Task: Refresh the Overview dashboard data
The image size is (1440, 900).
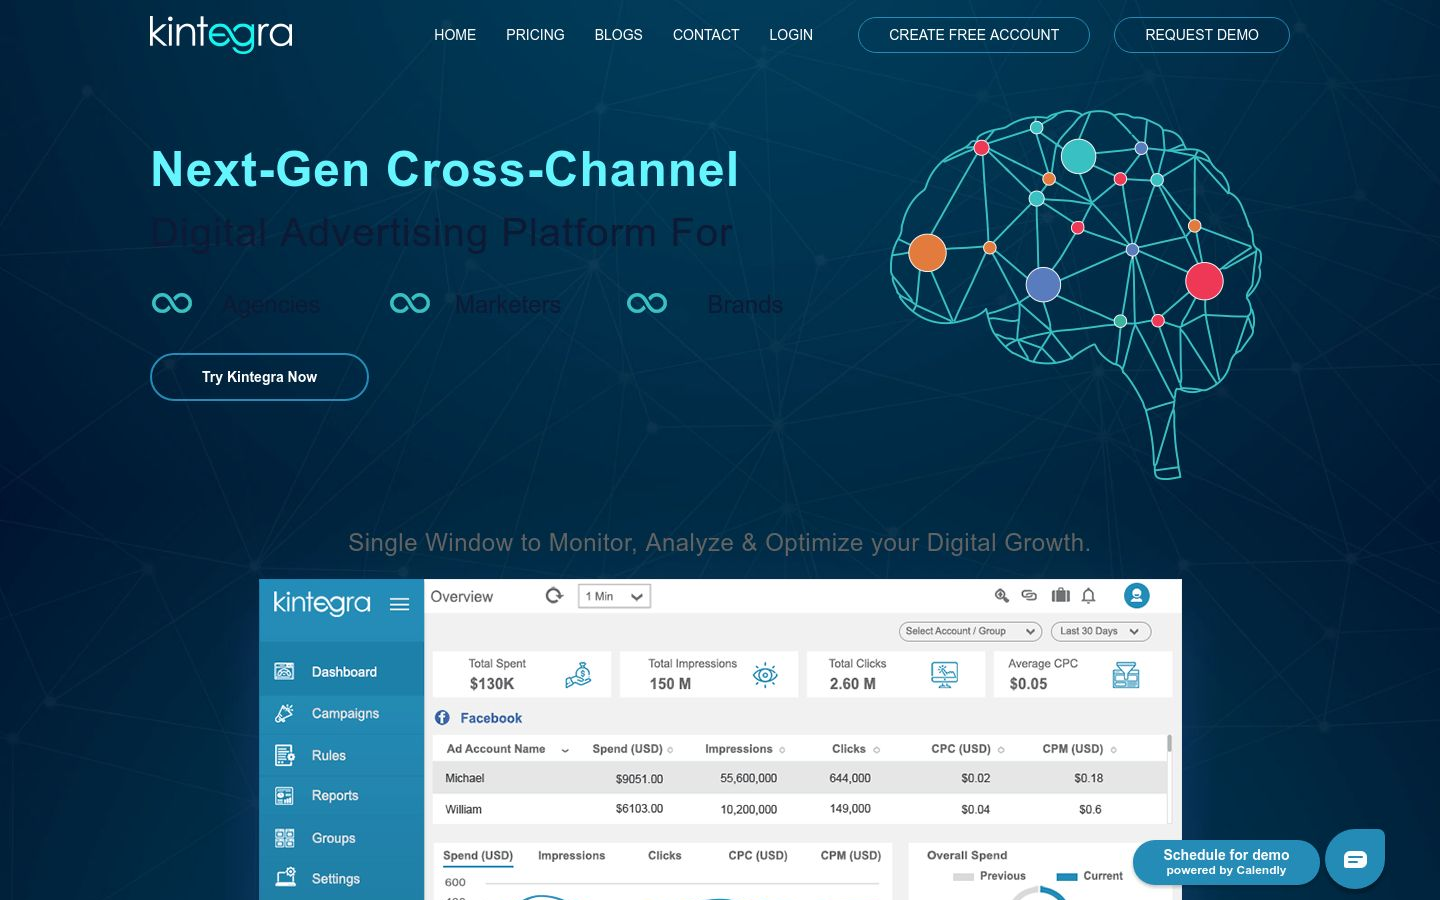Action: (555, 595)
